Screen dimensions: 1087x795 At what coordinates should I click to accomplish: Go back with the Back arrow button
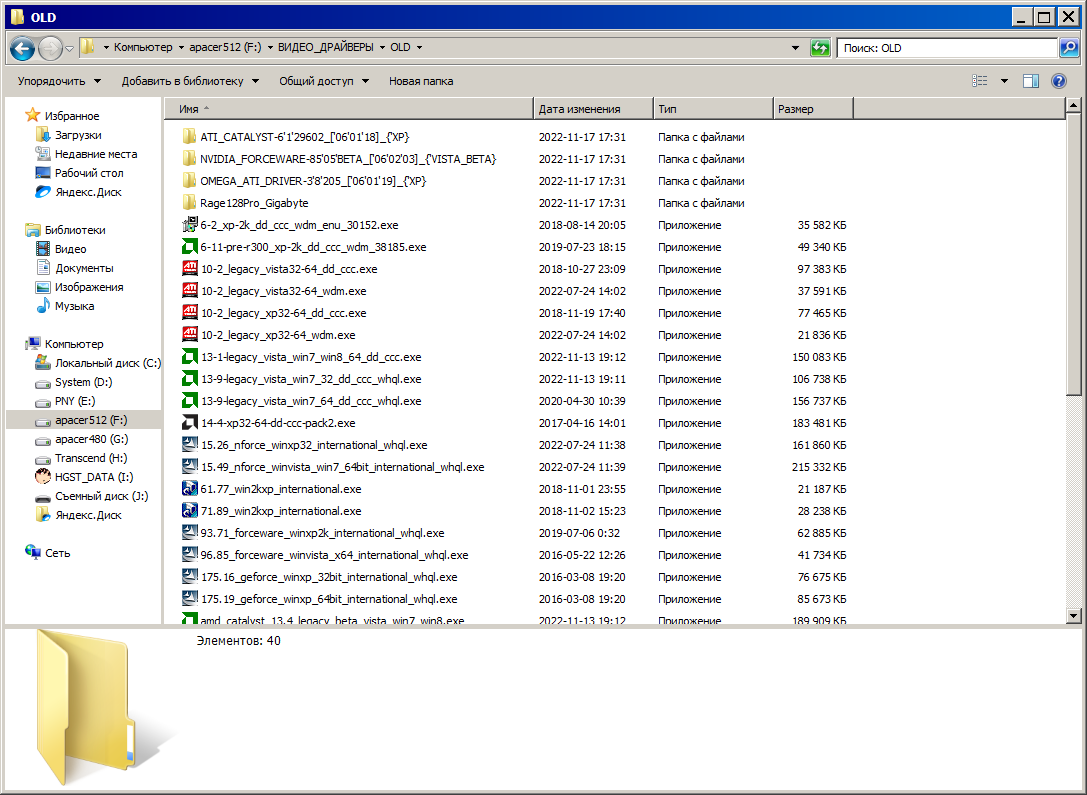pos(22,48)
